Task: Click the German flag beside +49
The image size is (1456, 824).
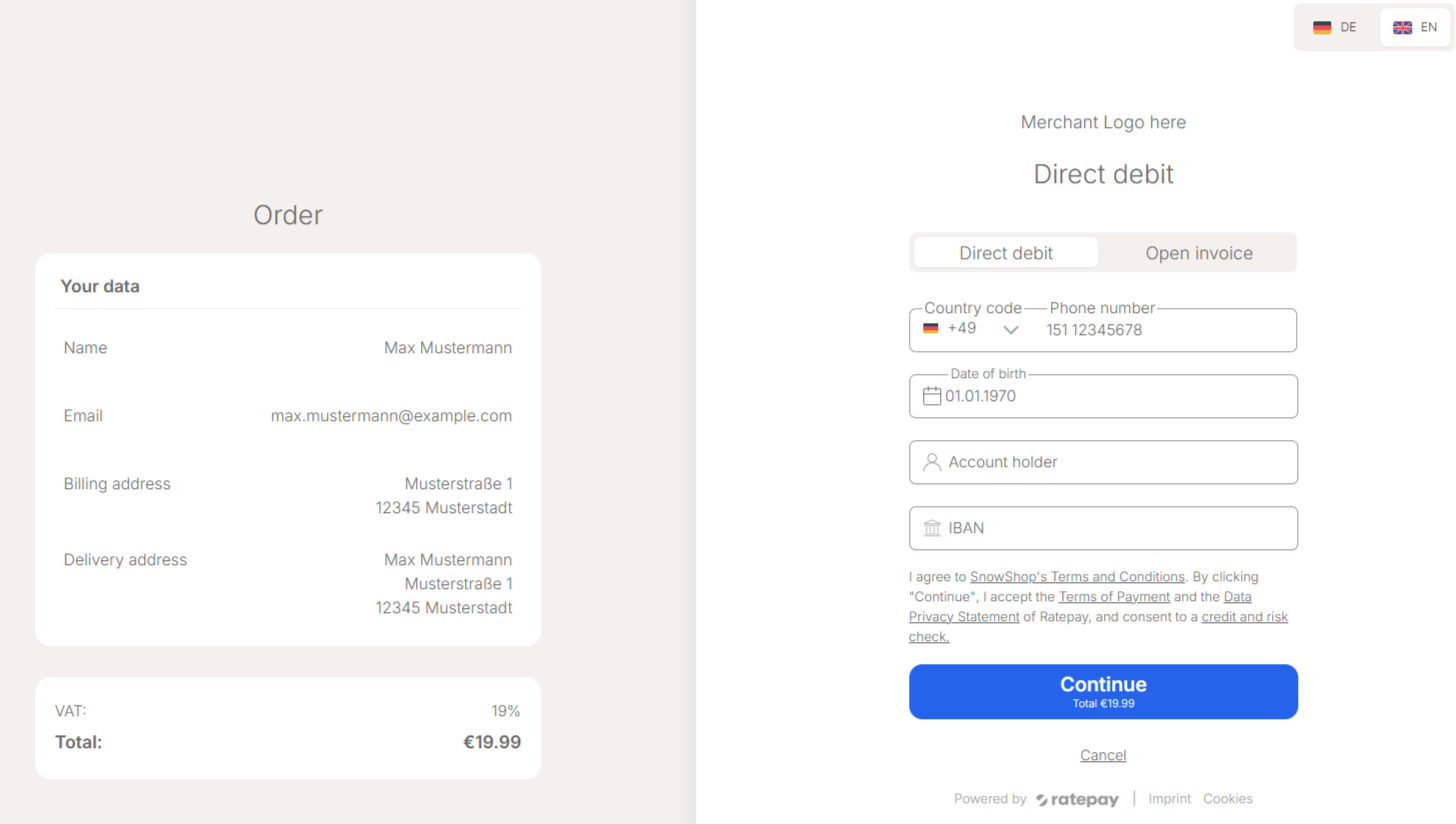Action: (x=931, y=329)
